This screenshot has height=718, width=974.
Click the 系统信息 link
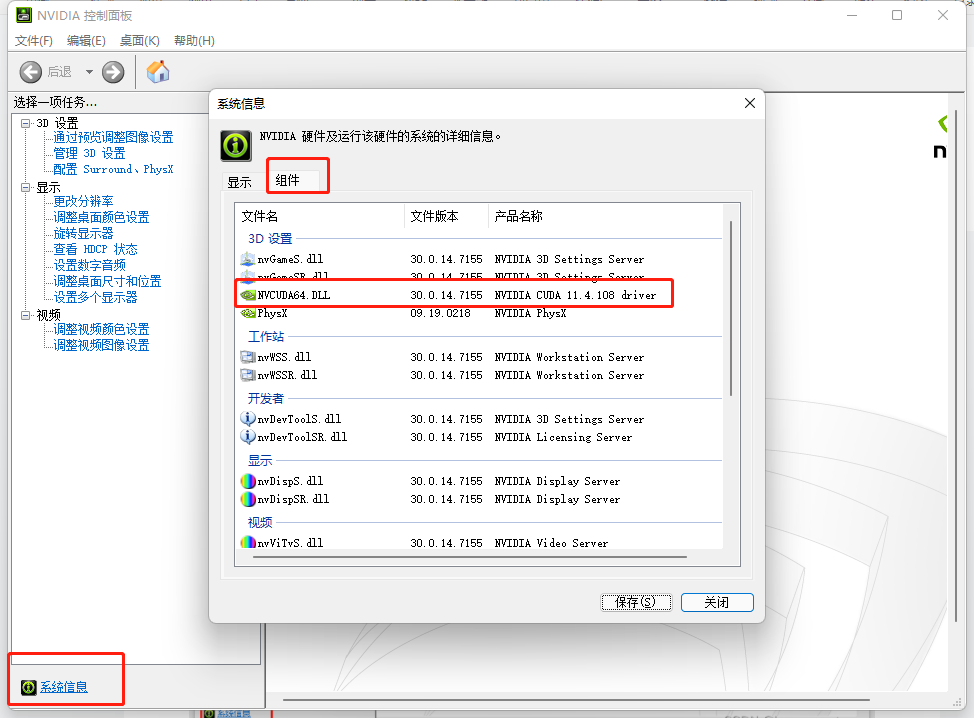[64, 687]
